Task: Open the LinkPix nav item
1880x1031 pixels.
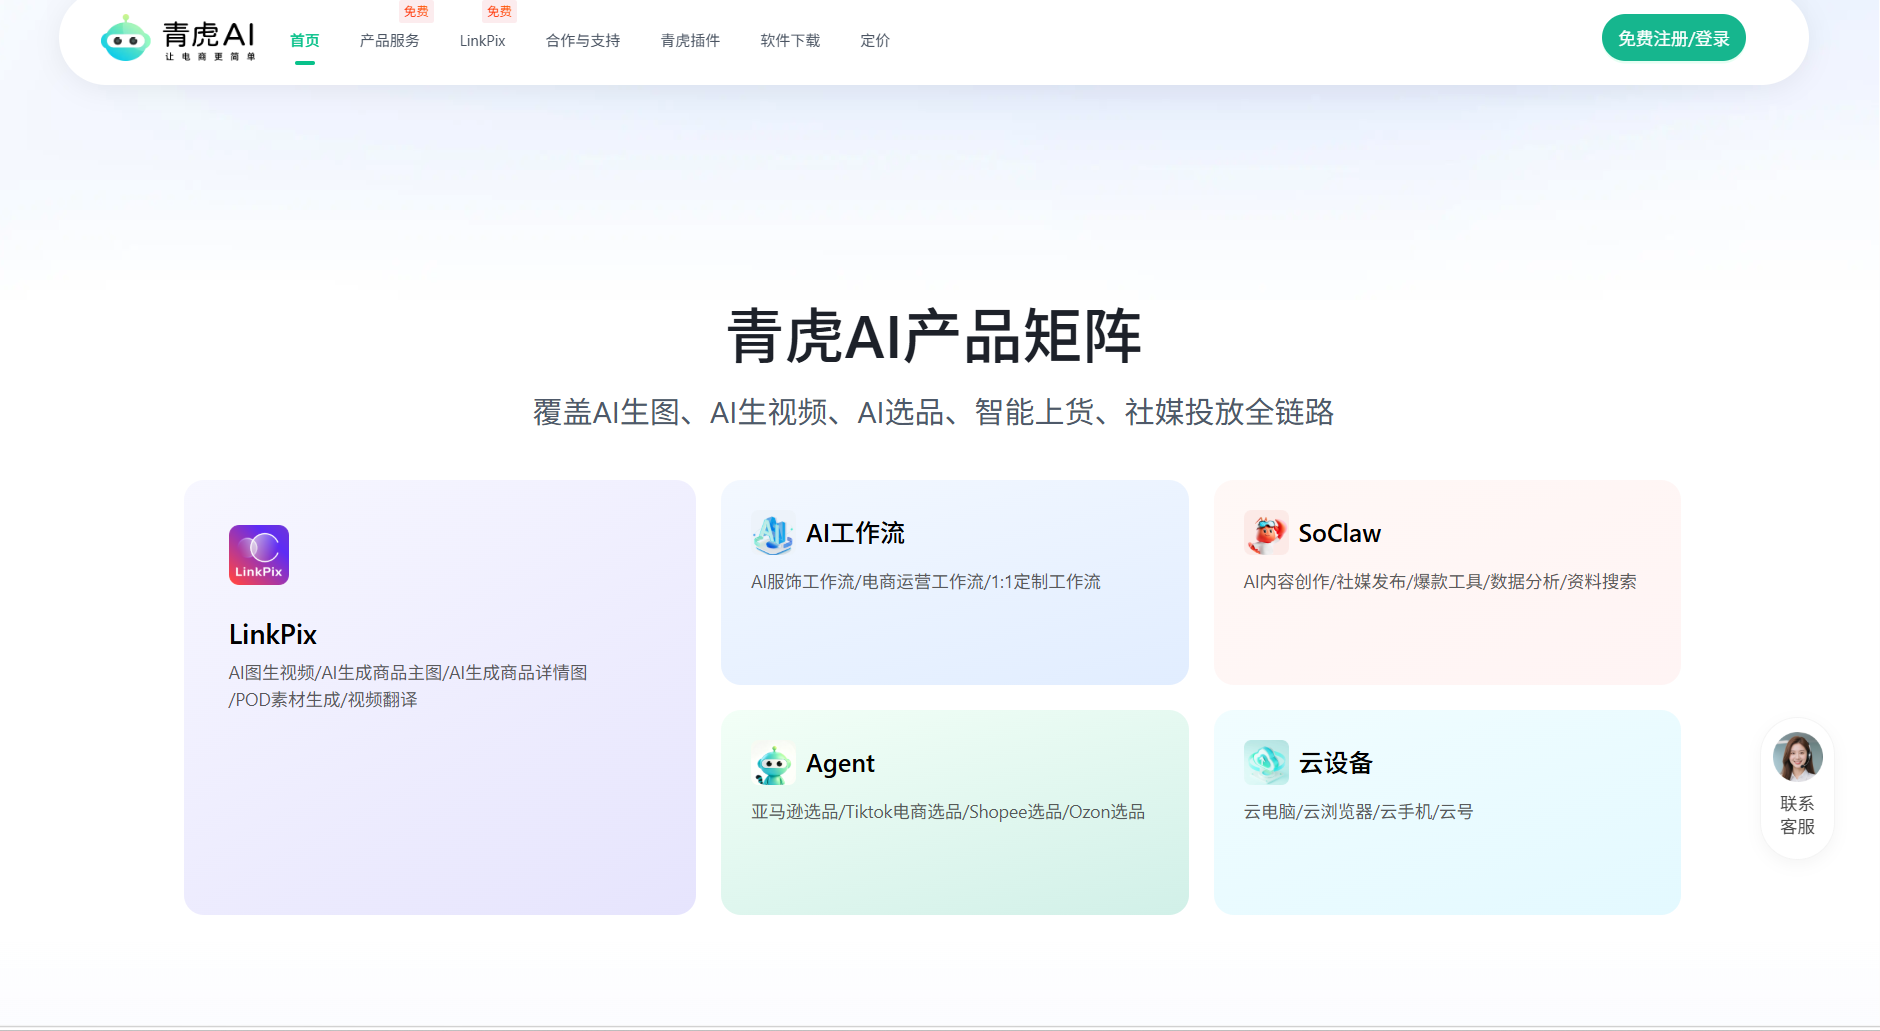Action: point(483,41)
